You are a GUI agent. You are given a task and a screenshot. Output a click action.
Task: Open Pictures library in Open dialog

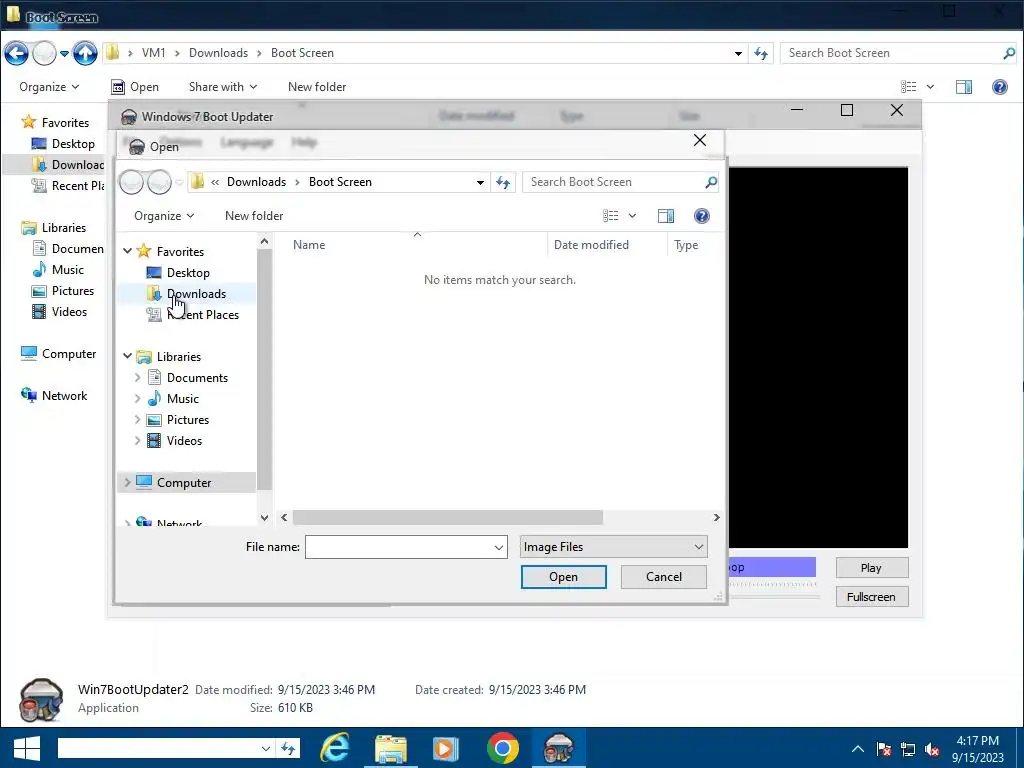click(187, 419)
